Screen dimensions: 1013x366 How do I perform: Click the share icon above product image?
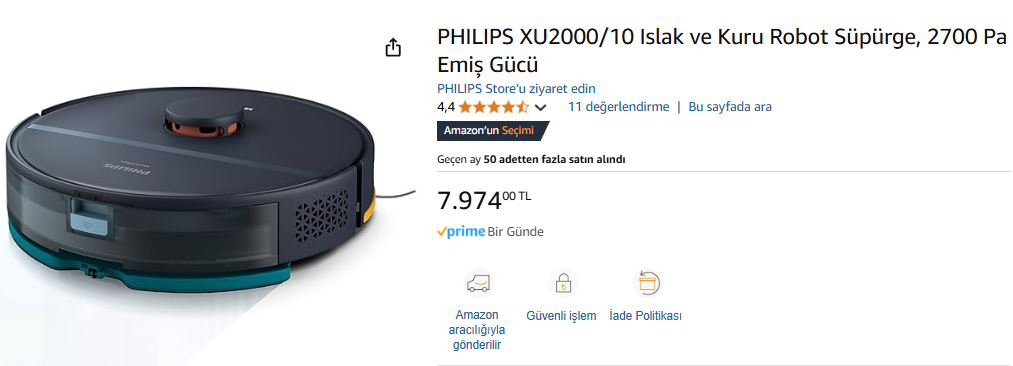click(393, 47)
